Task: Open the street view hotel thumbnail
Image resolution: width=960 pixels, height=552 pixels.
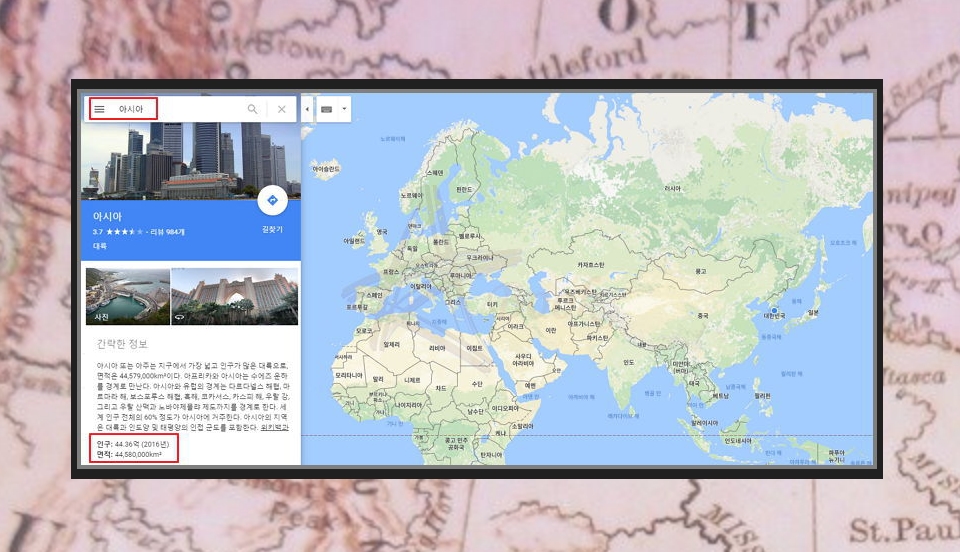Action: [234, 296]
